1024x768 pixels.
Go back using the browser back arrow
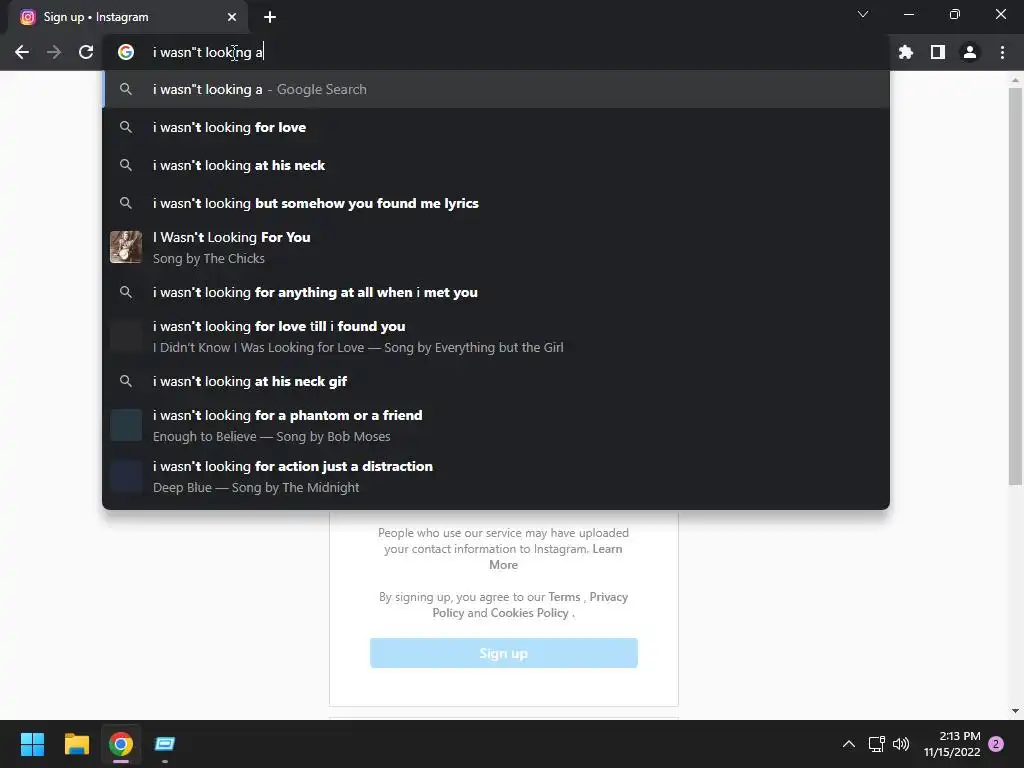22,52
